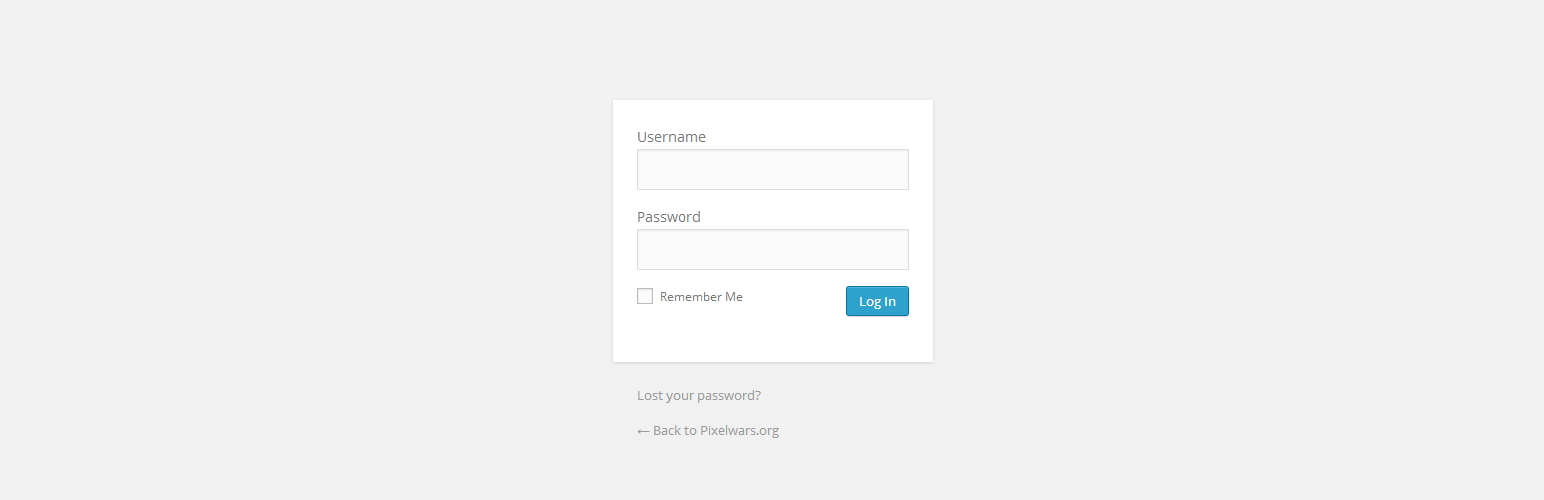The width and height of the screenshot is (1544, 500).
Task: Focus the text box under Password
Action: pyautogui.click(x=772, y=250)
